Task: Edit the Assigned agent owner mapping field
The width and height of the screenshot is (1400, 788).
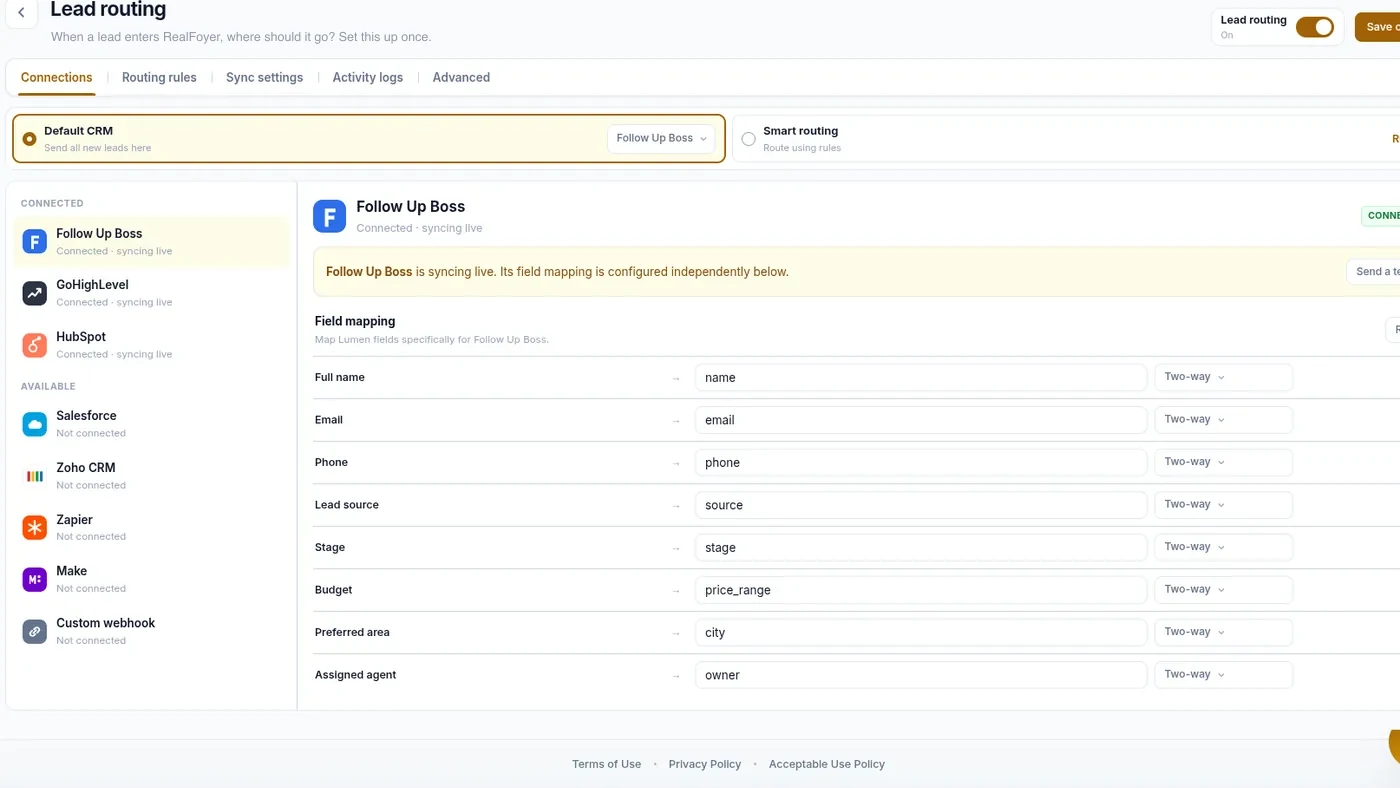Action: click(921, 675)
